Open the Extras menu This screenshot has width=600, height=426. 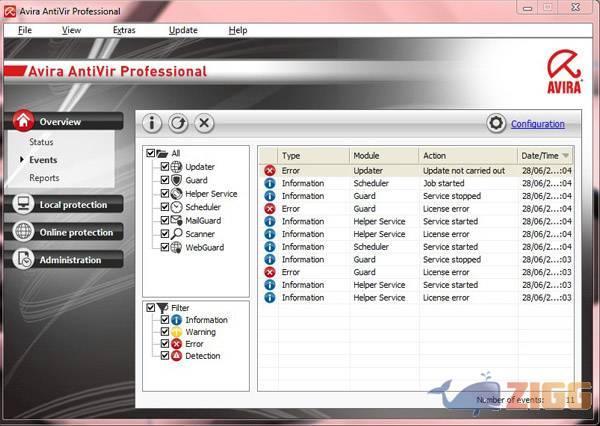click(x=124, y=30)
